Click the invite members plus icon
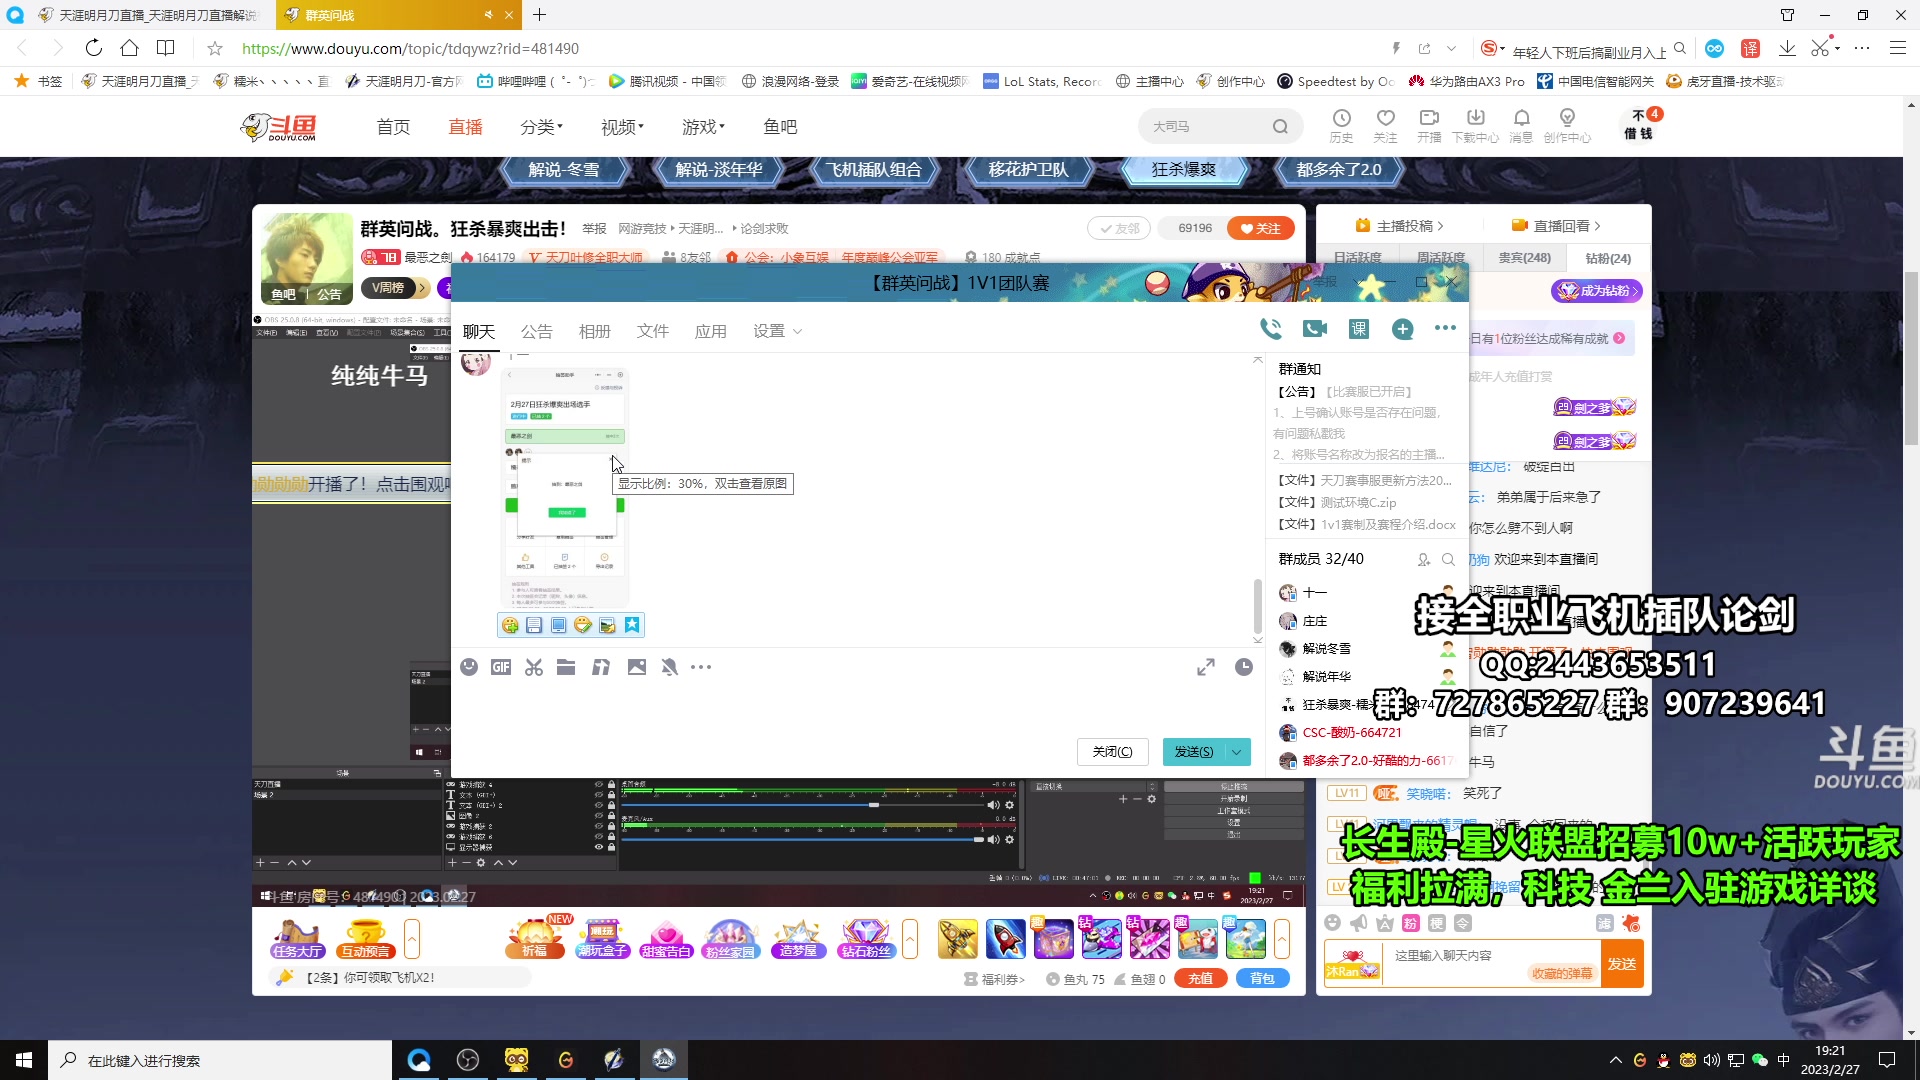This screenshot has height=1080, width=1920. pyautogui.click(x=1403, y=329)
